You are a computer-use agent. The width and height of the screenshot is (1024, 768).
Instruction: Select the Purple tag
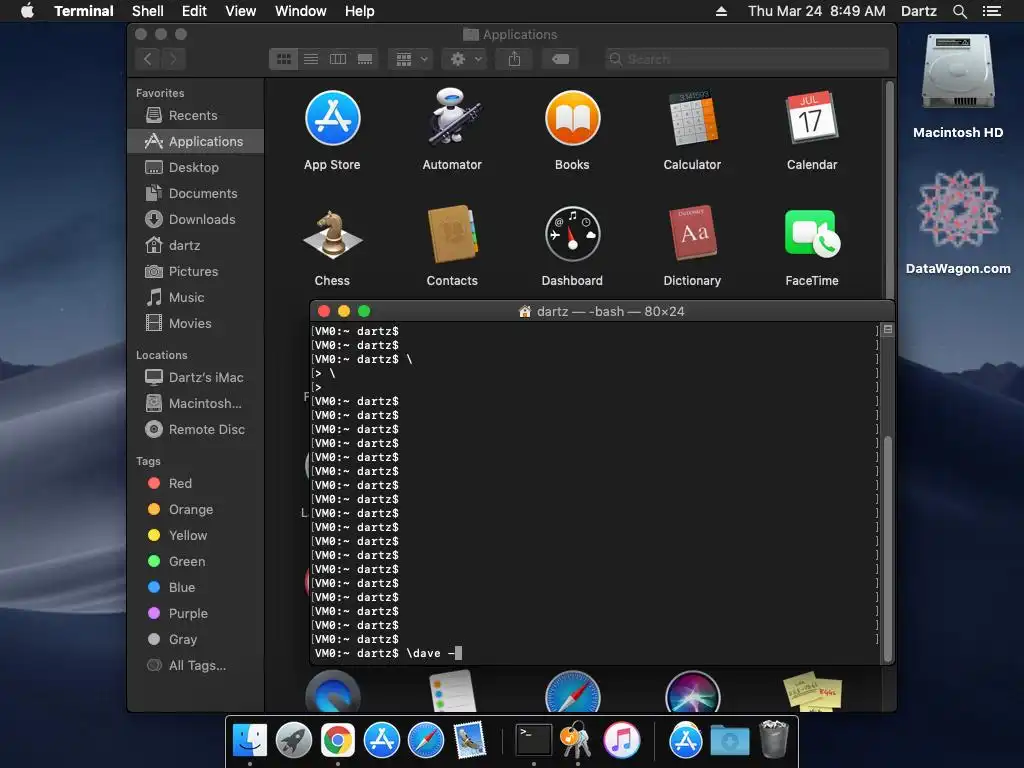[x=195, y=614]
